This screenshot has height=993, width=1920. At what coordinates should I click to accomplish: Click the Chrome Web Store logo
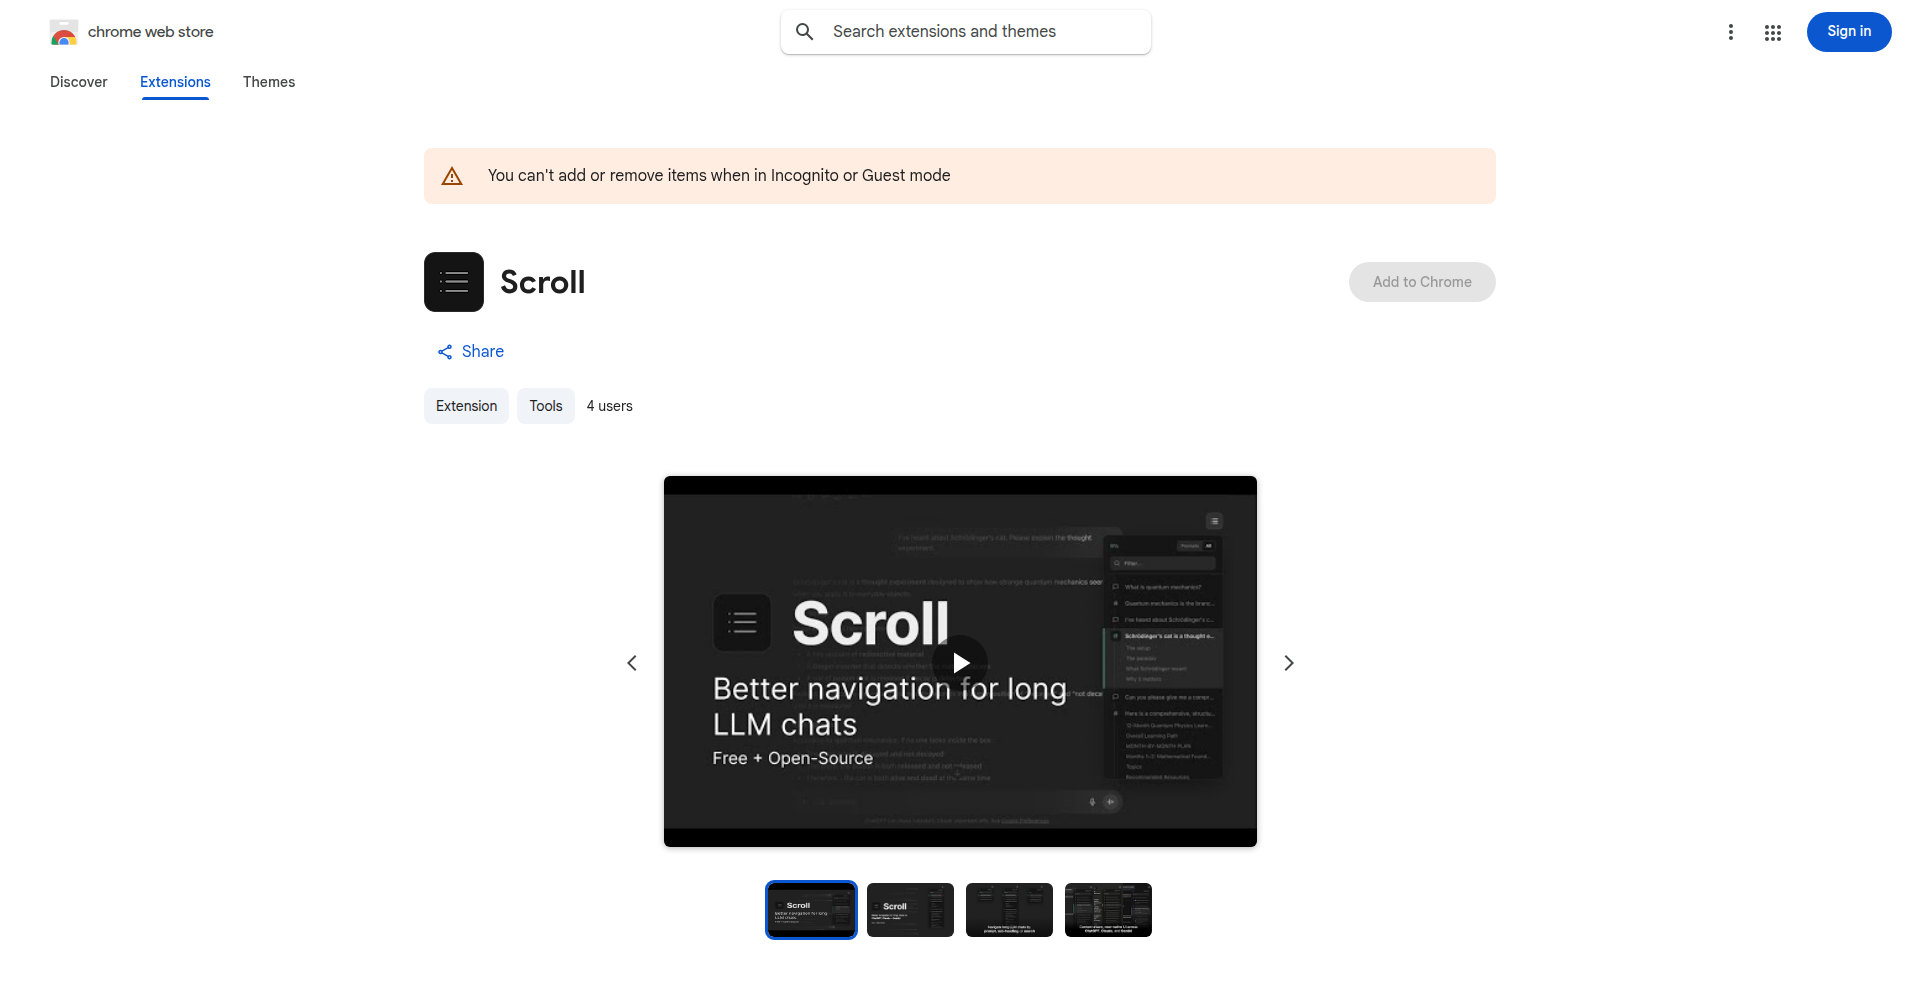(64, 32)
